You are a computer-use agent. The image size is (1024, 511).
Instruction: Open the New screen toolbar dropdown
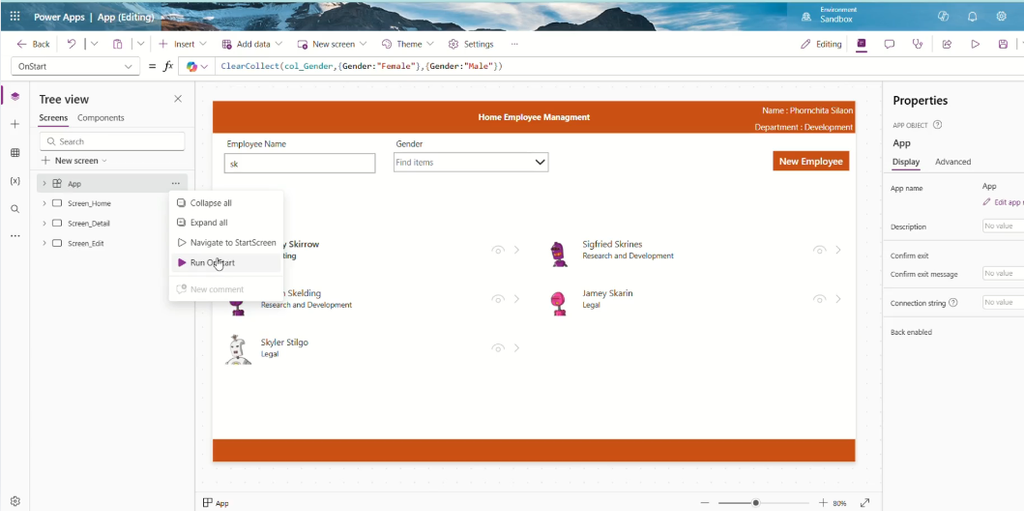[332, 44]
